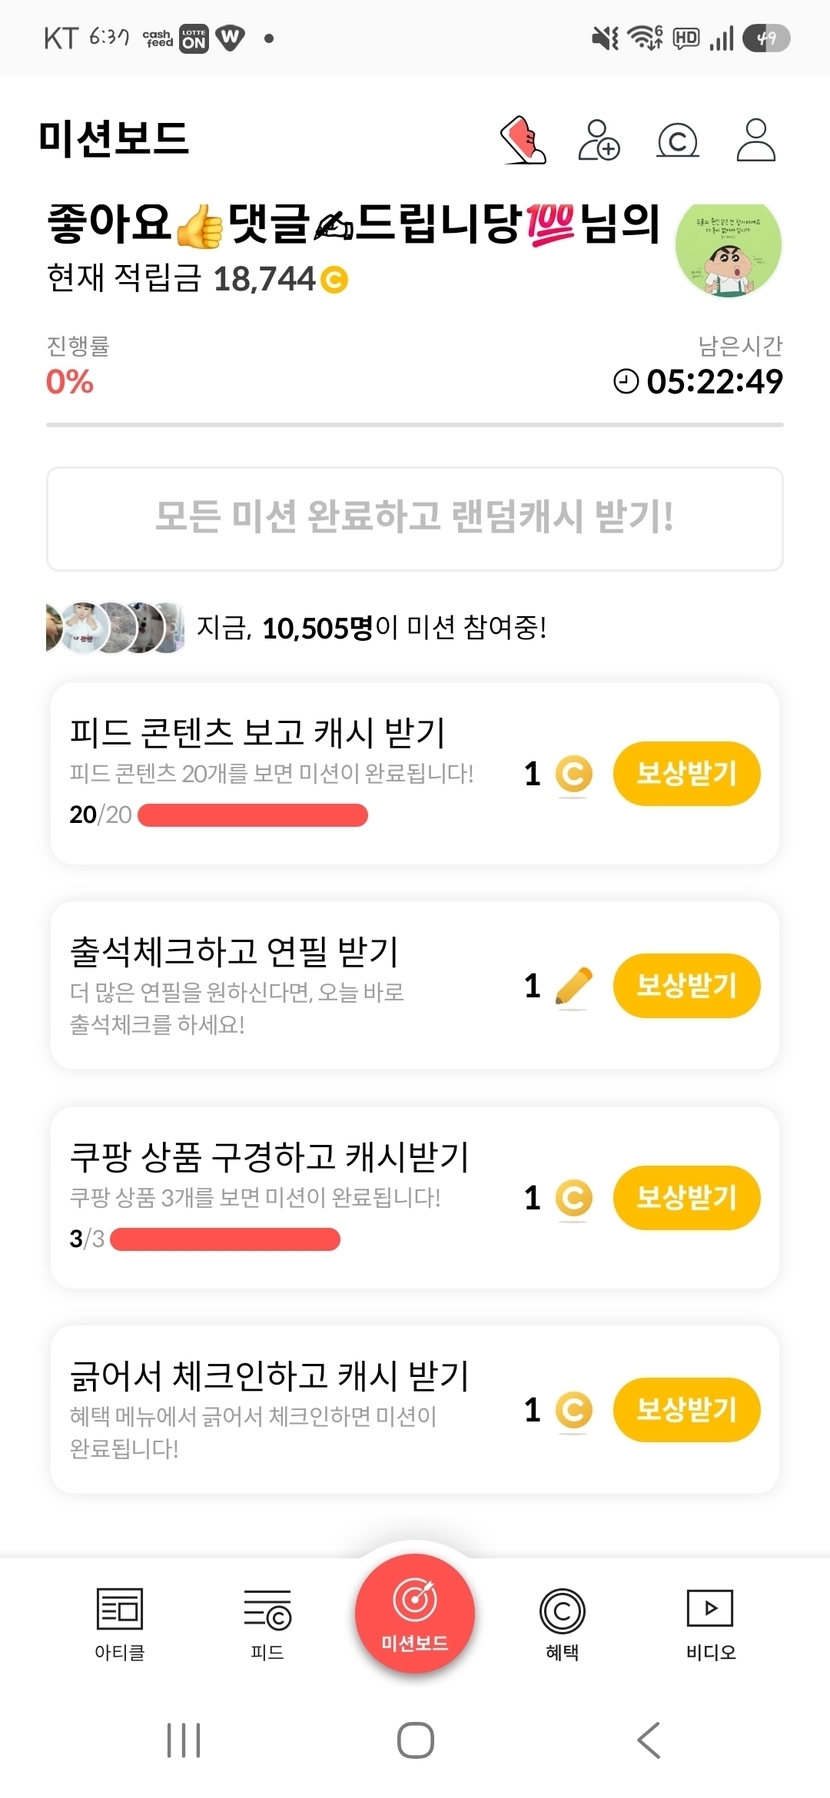This screenshot has height=1798, width=830.
Task: Tap the 20/20 feed progress bar
Action: click(x=252, y=815)
